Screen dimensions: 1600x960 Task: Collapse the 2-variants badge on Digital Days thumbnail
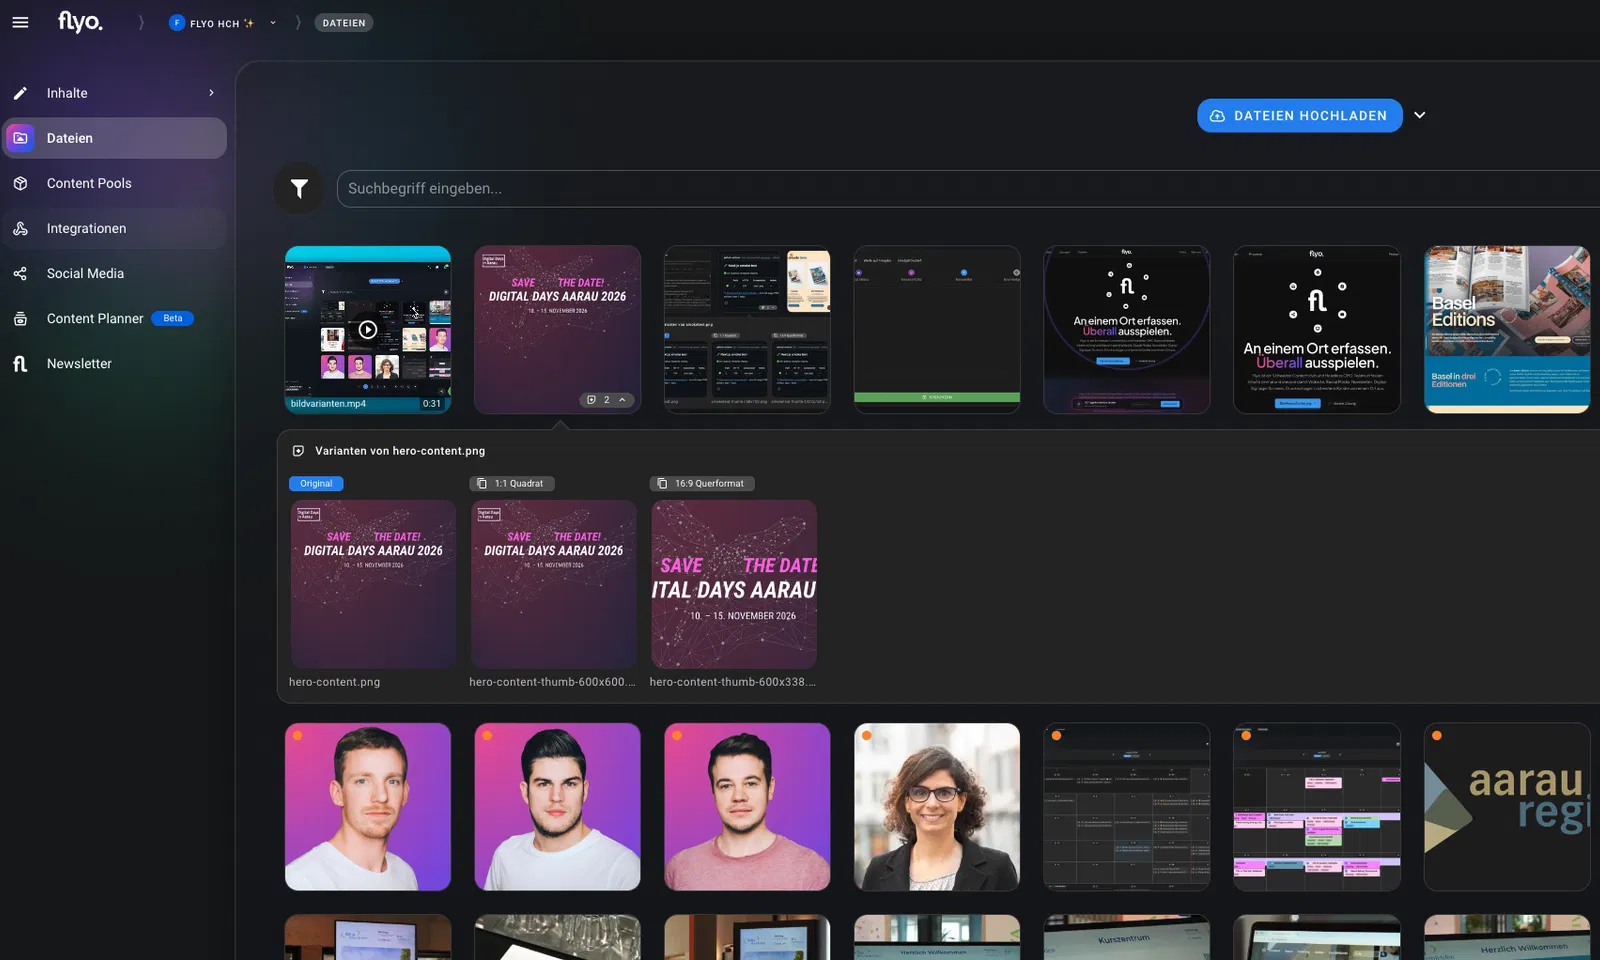coord(607,400)
